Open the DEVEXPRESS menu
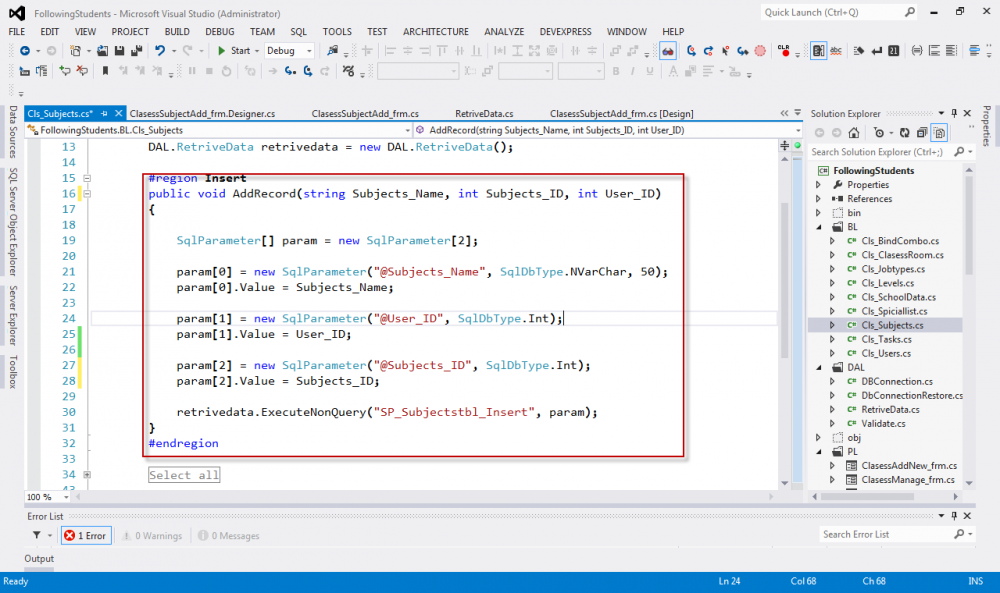Image resolution: width=1000 pixels, height=593 pixels. click(565, 31)
